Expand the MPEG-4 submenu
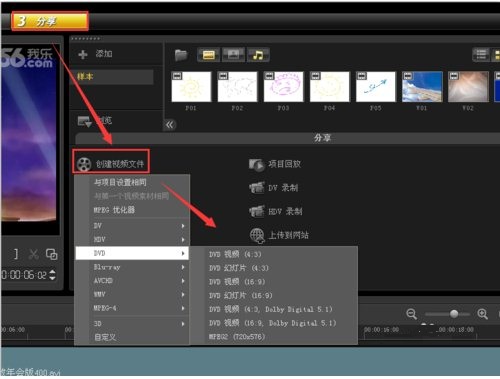Image resolution: width=500 pixels, height=379 pixels. [x=132, y=308]
